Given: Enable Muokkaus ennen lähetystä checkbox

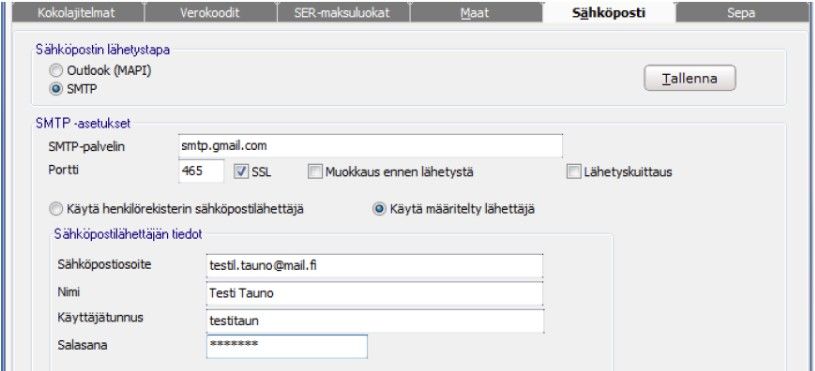Looking at the screenshot, I should coord(315,172).
